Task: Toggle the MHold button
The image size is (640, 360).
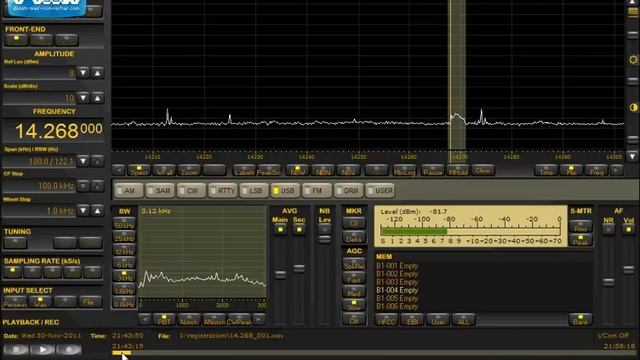Action: coord(458,170)
